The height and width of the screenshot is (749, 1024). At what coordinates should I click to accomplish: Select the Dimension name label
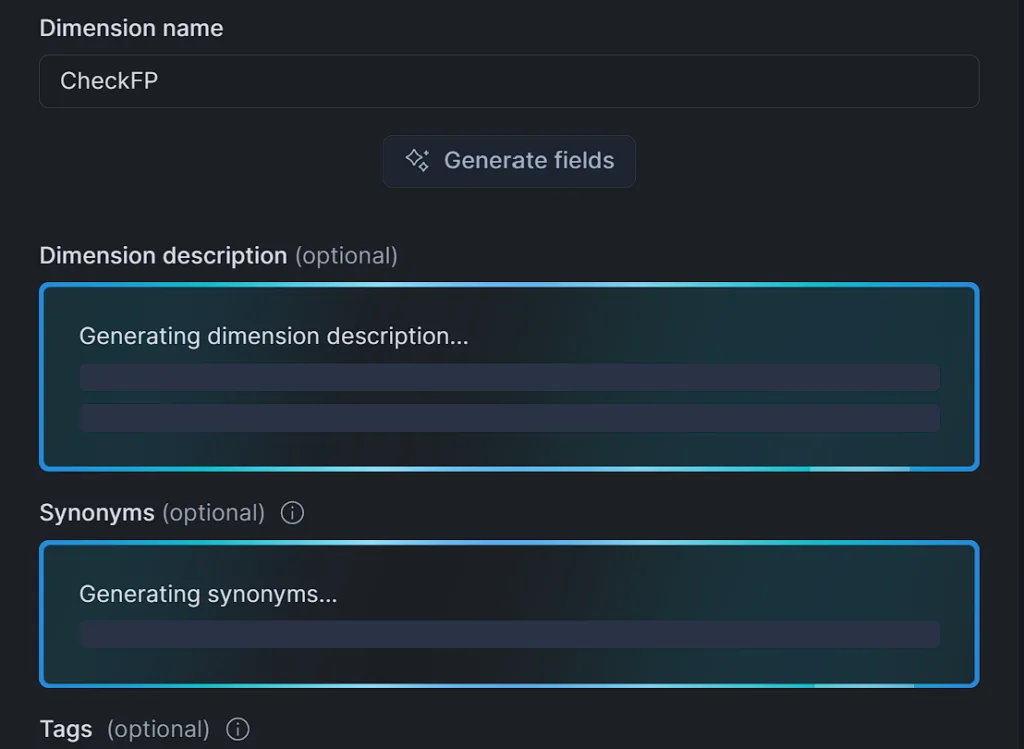click(x=131, y=28)
